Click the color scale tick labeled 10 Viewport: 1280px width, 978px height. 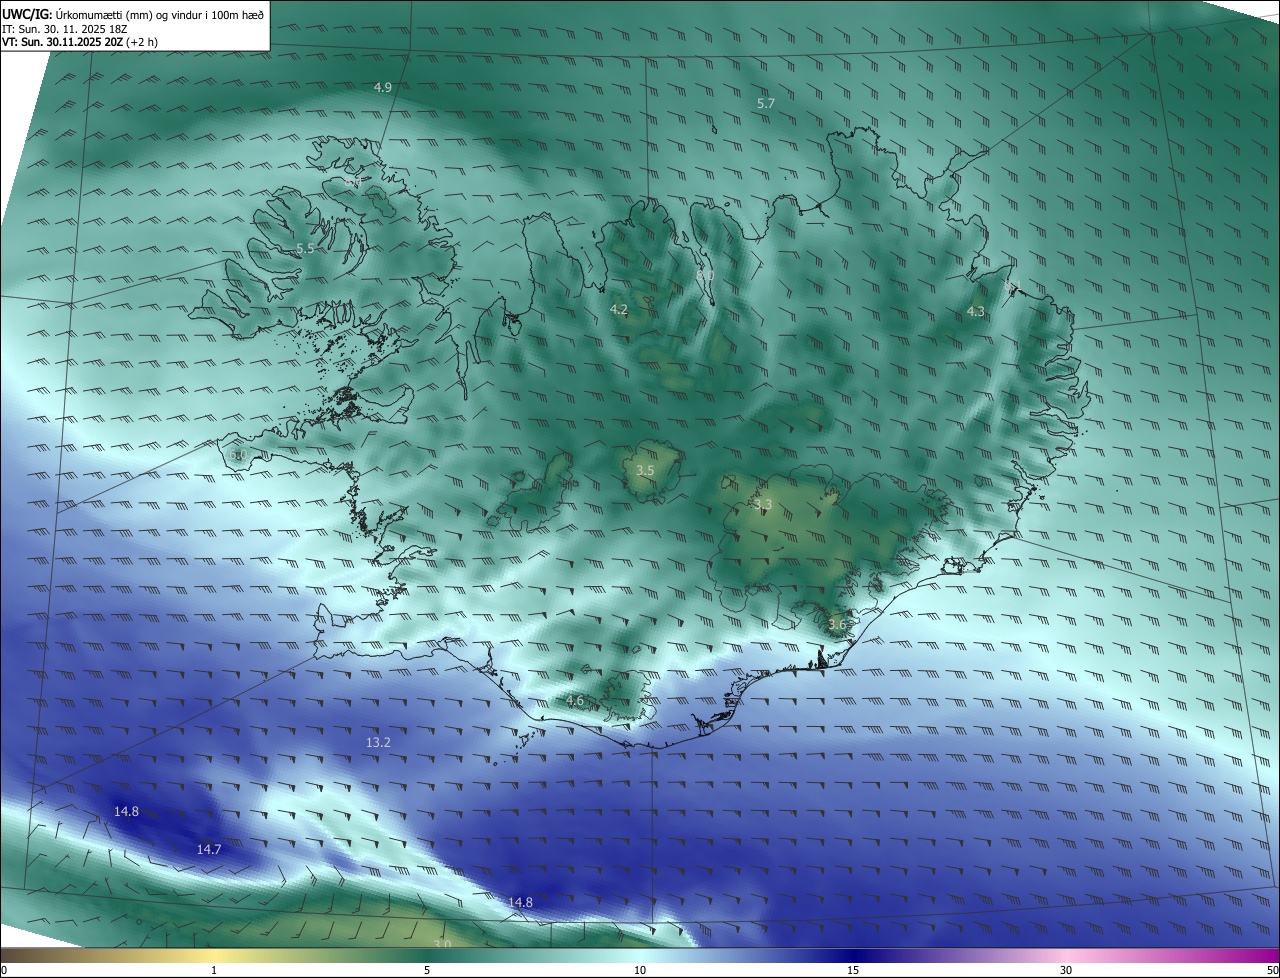point(640,970)
